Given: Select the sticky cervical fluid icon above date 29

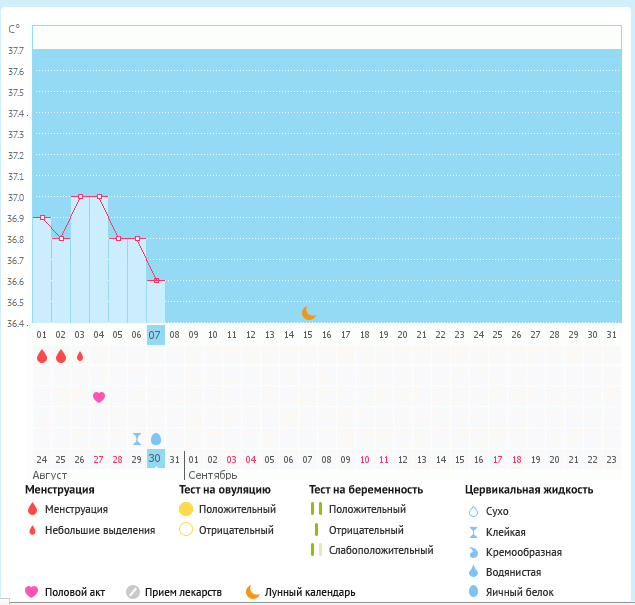Looking at the screenshot, I should (x=136, y=438).
